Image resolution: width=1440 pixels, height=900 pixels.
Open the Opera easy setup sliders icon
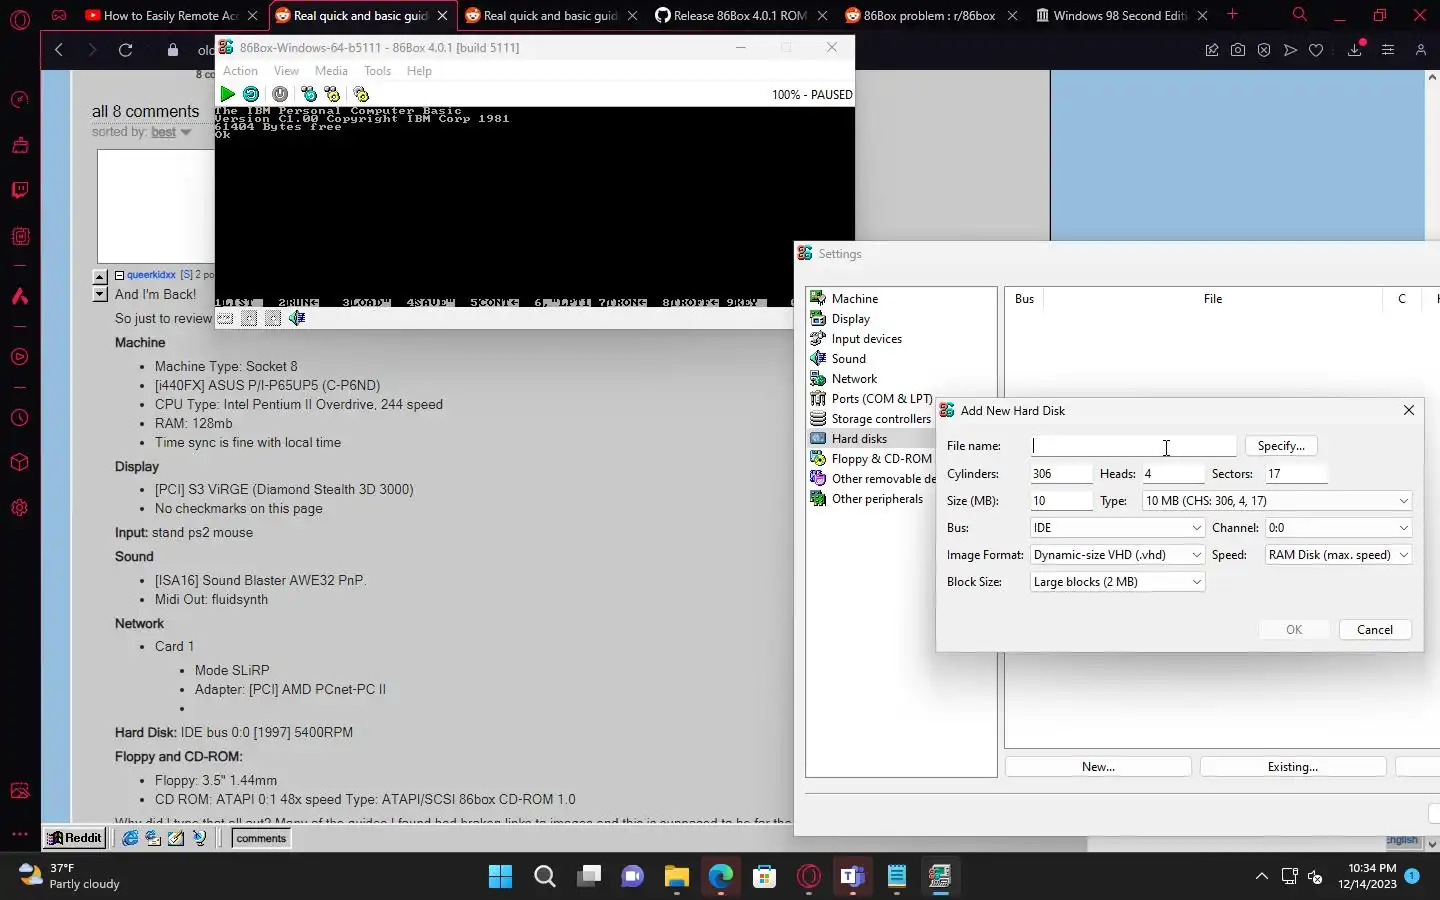1388,50
